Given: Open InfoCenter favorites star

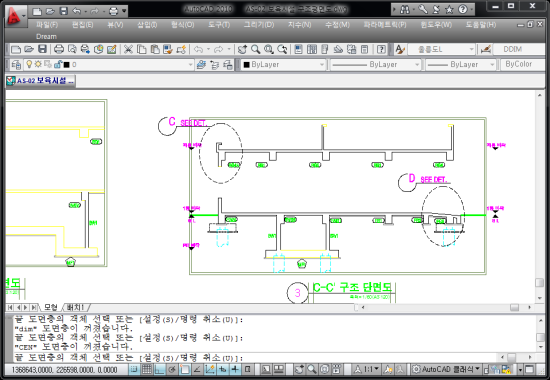Looking at the screenshot, I should (449, 10).
